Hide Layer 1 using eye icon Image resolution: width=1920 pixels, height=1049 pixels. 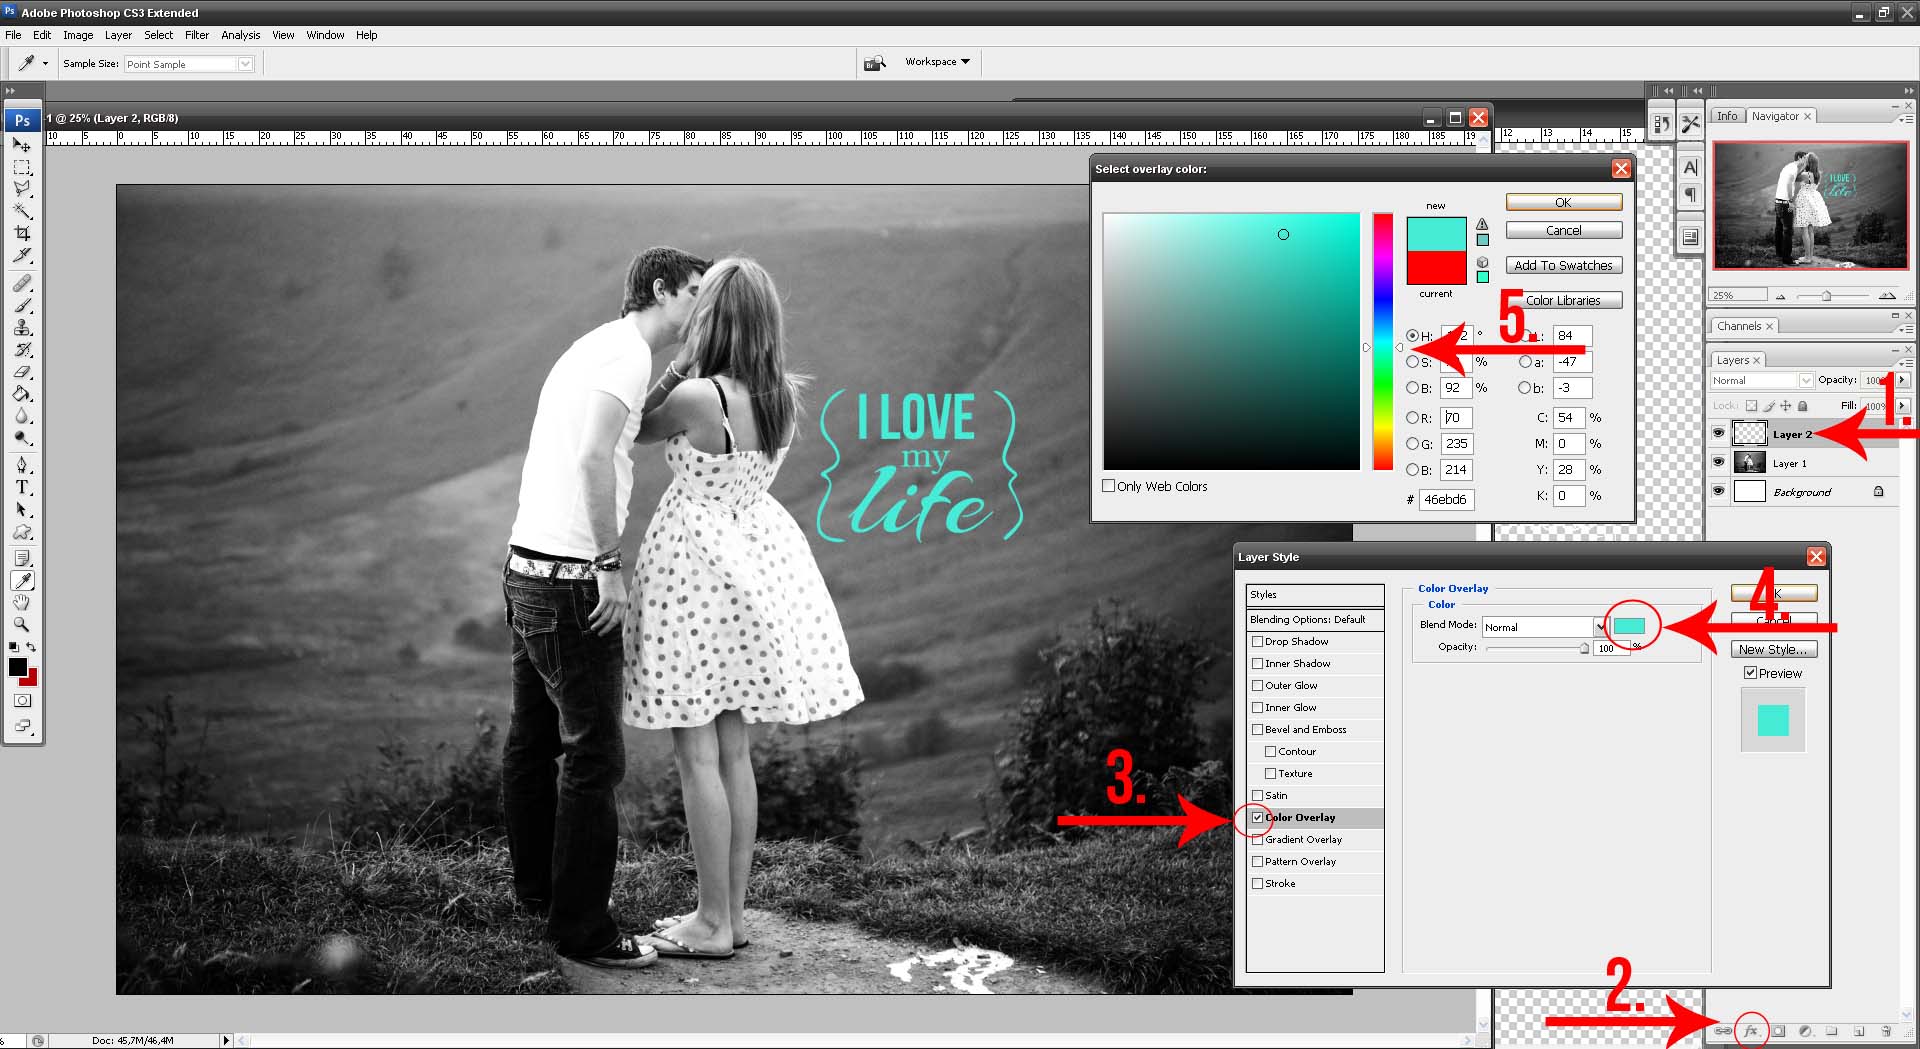(1718, 463)
